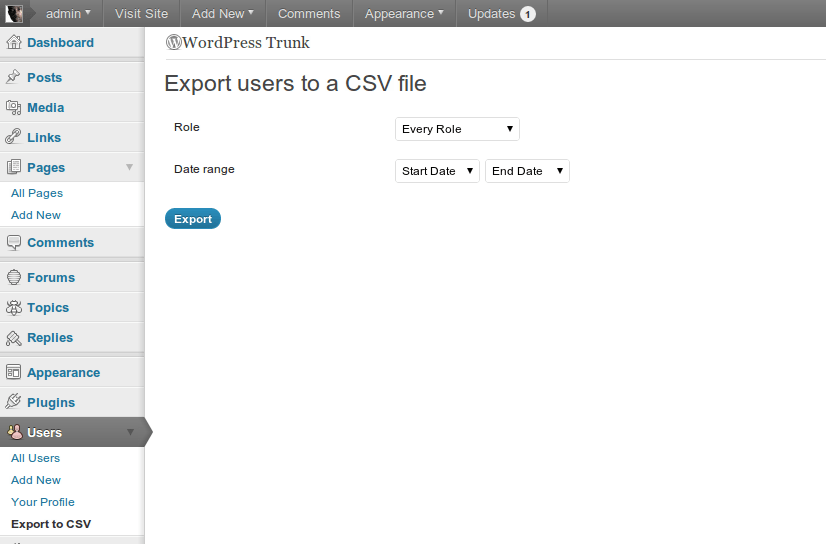Click the Dashboard house icon

[x=14, y=43]
